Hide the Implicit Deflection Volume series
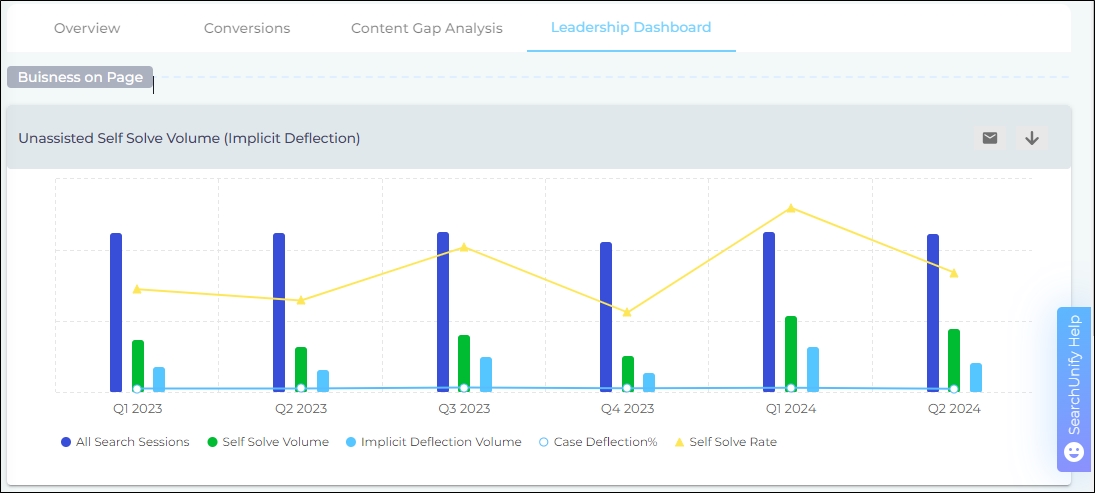The image size is (1095, 493). (433, 442)
